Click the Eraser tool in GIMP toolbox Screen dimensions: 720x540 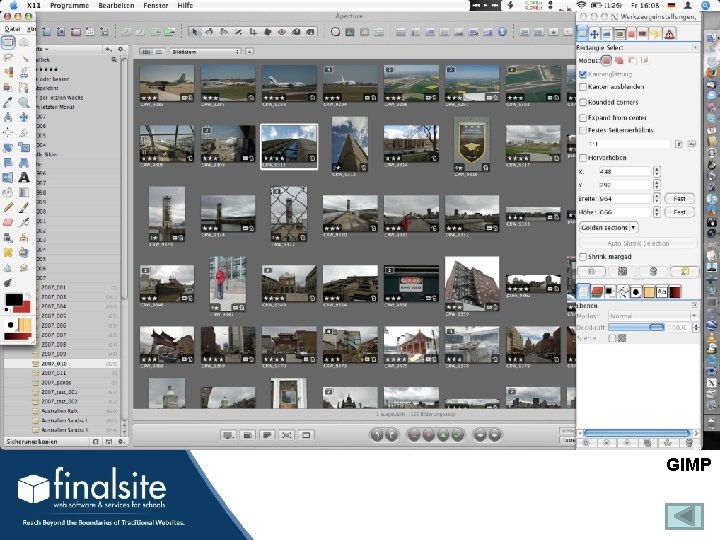pyautogui.click(x=8, y=222)
